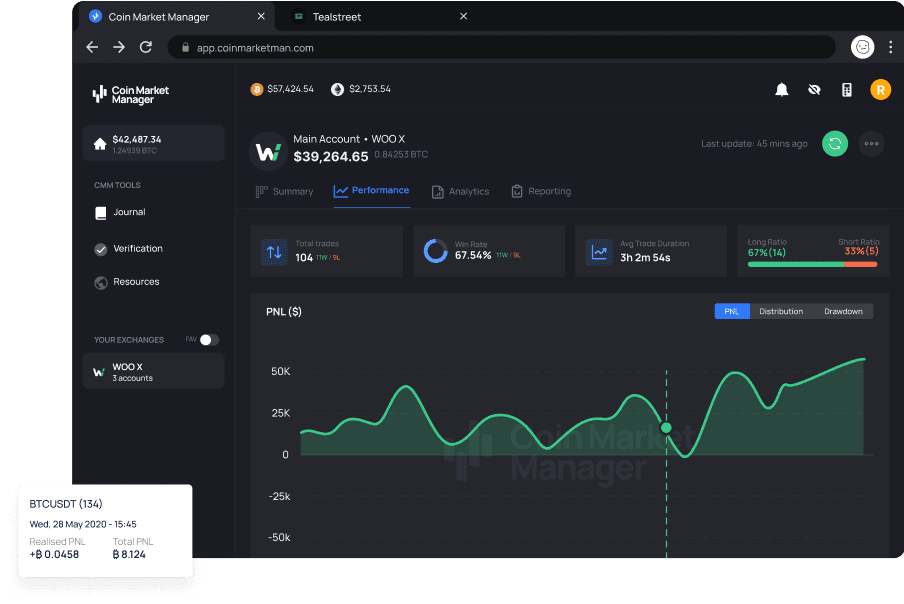Viewport: 904px width, 604px height.
Task: Open the Reporting tab
Action: point(541,191)
